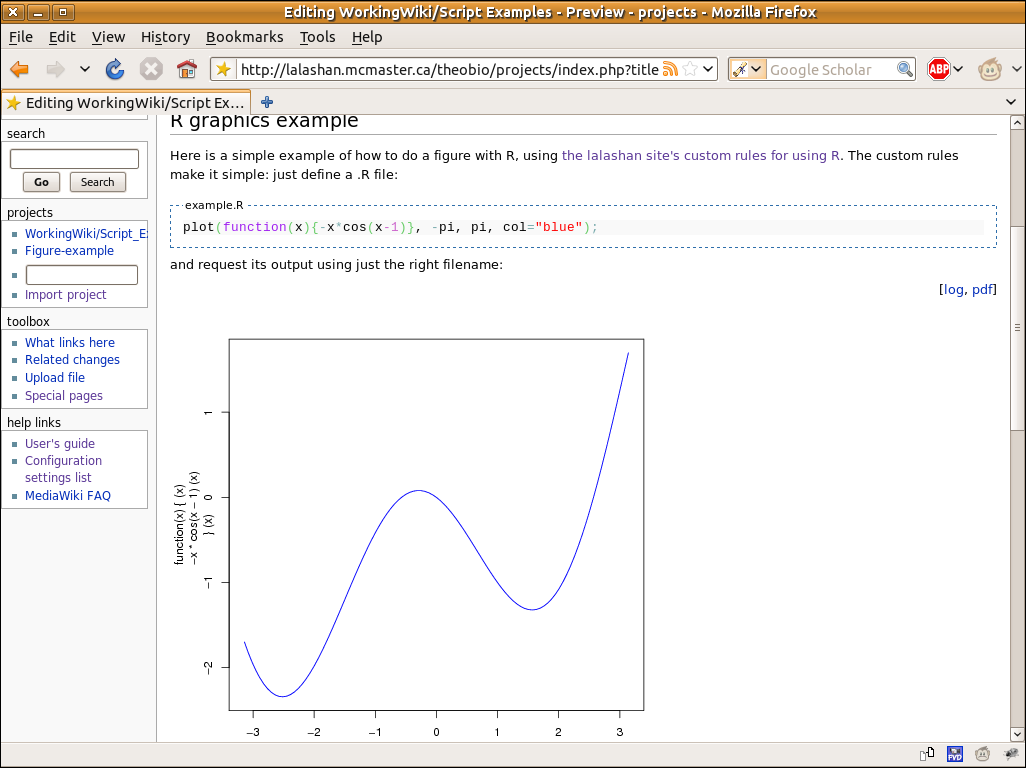Click the Stop loading button
This screenshot has height=768, width=1026.
point(151,70)
